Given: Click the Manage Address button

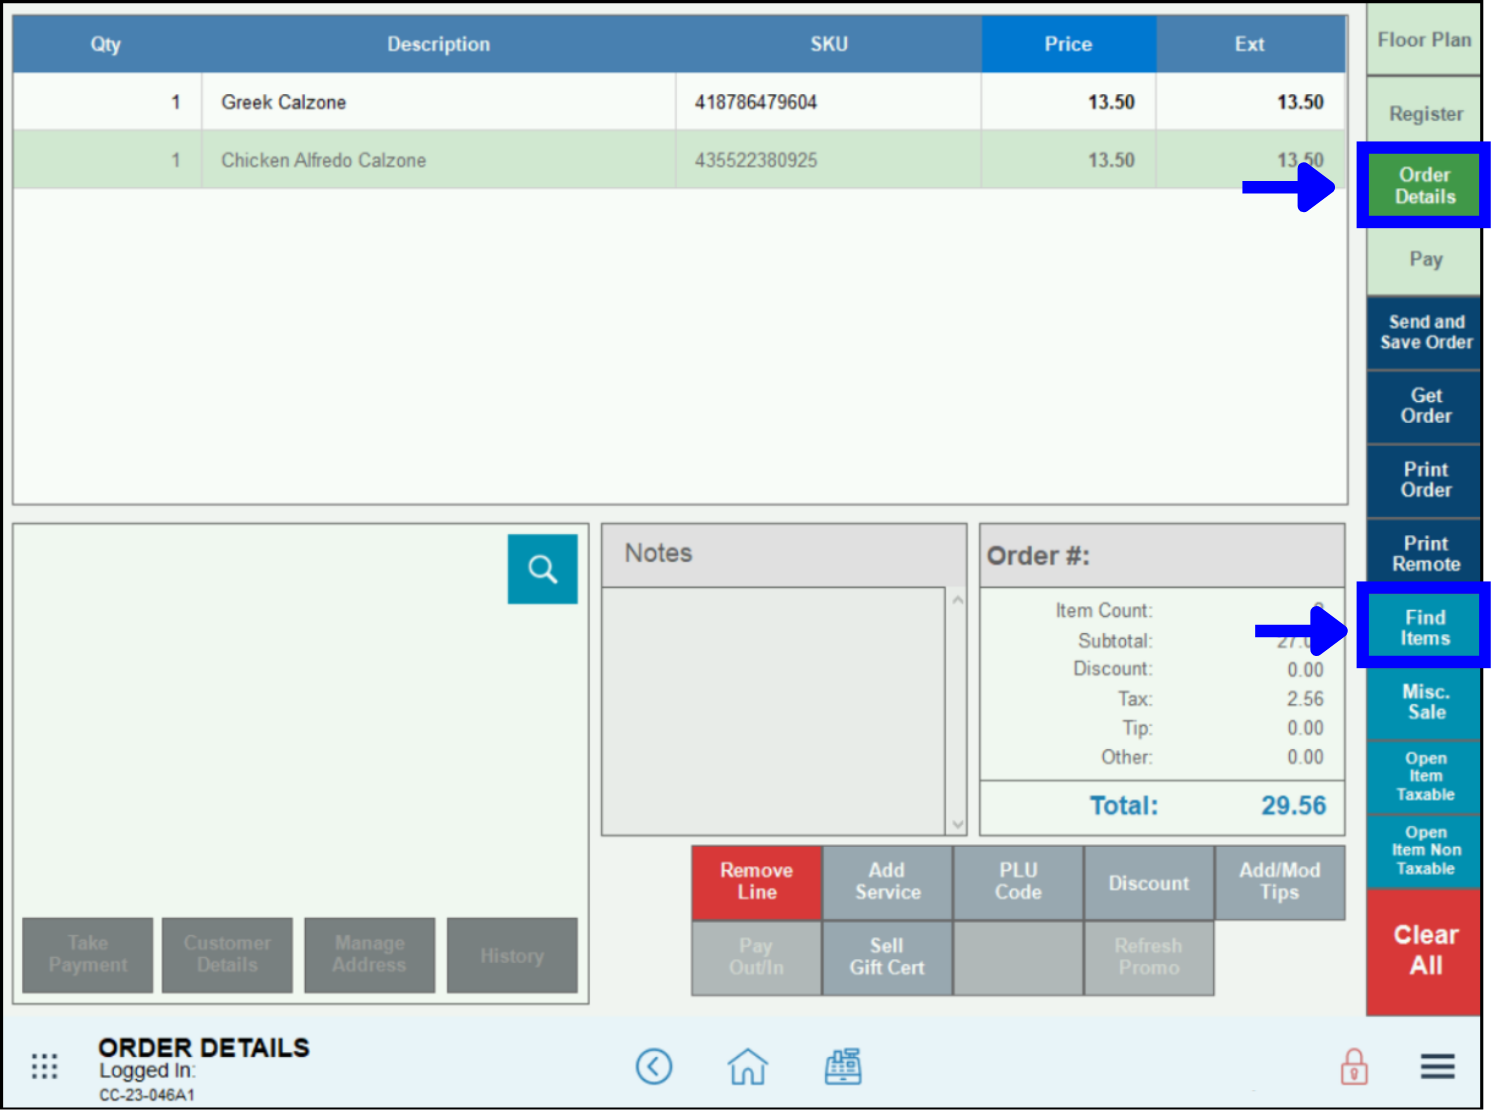Looking at the screenshot, I should coord(370,955).
